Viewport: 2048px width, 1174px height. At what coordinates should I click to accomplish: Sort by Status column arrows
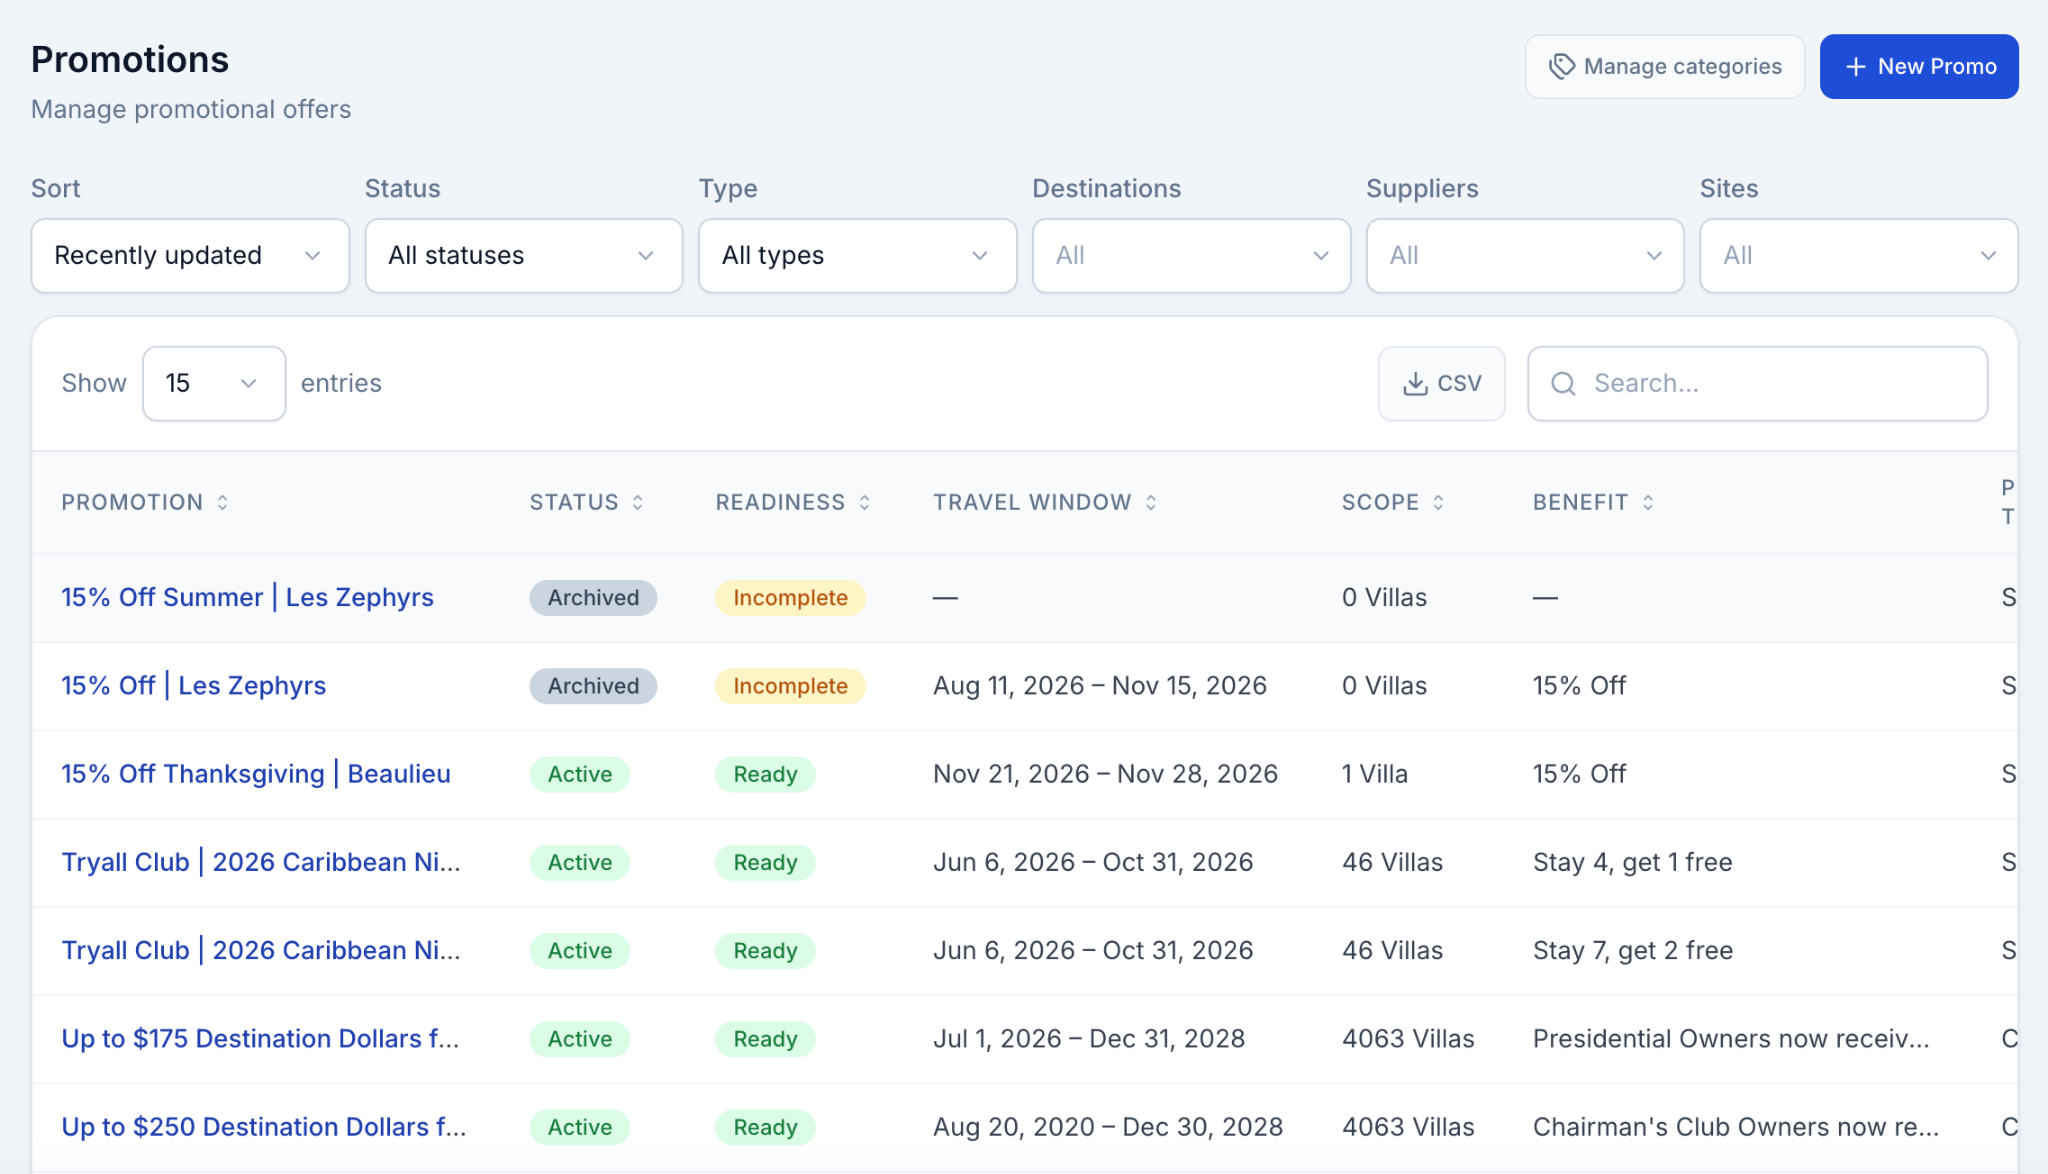637,502
